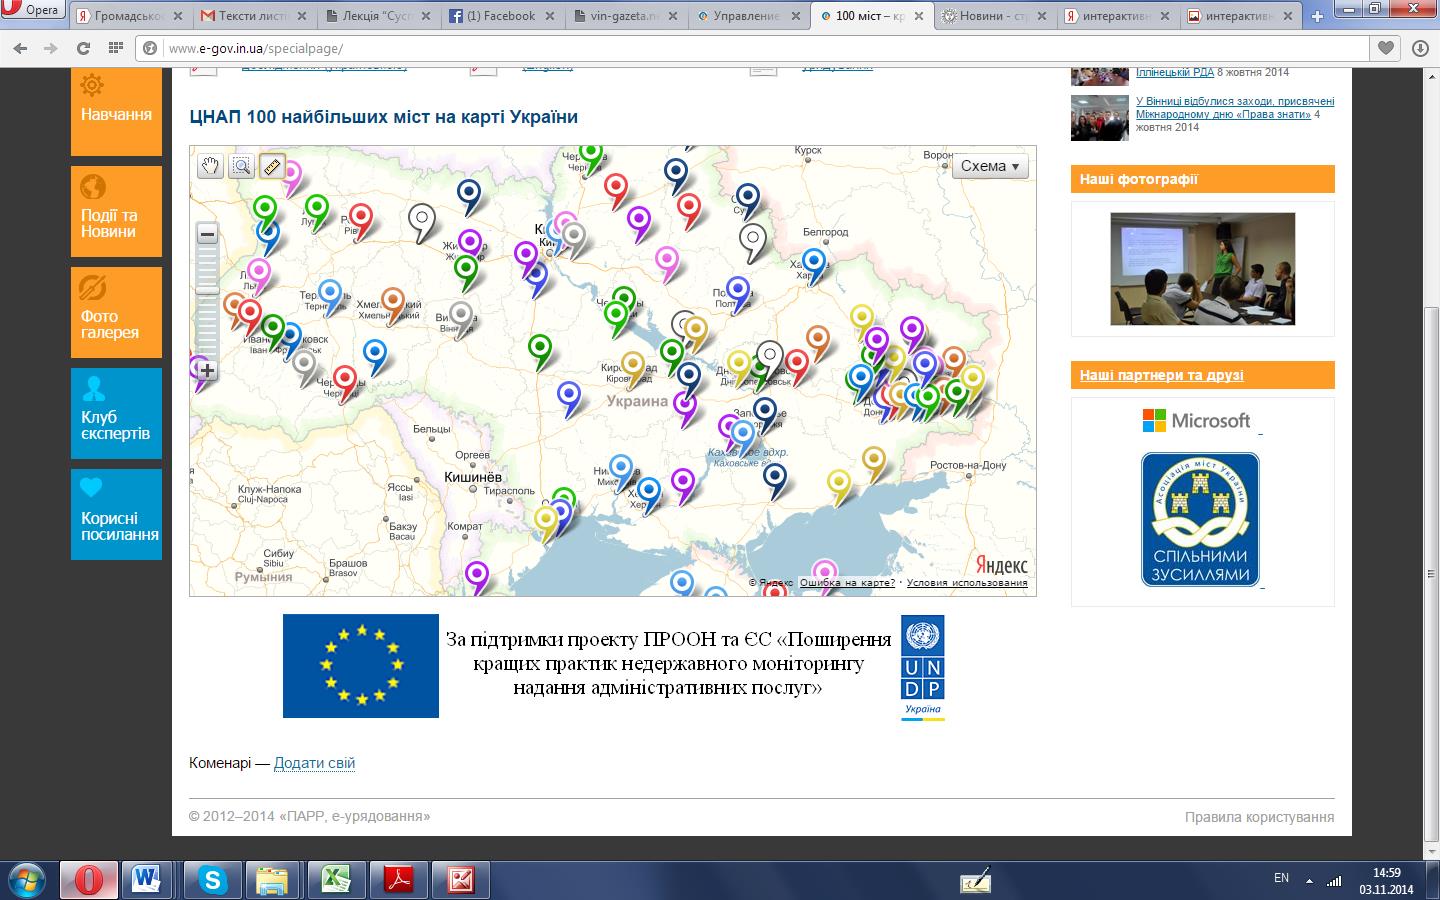This screenshot has width=1440, height=900.
Task: Open the Корисні посилання section
Action: (116, 514)
